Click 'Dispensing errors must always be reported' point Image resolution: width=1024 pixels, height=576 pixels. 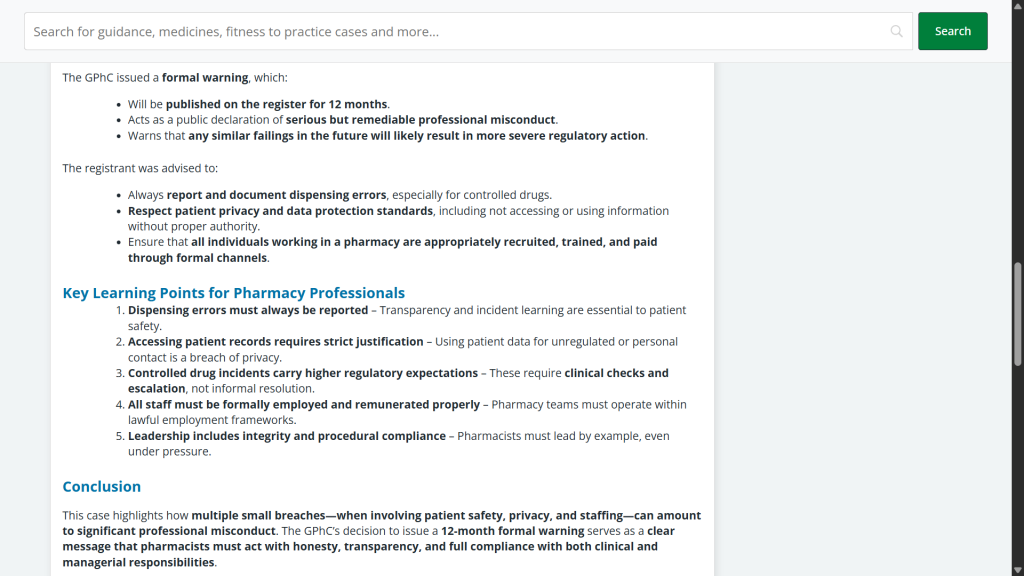click(248, 310)
